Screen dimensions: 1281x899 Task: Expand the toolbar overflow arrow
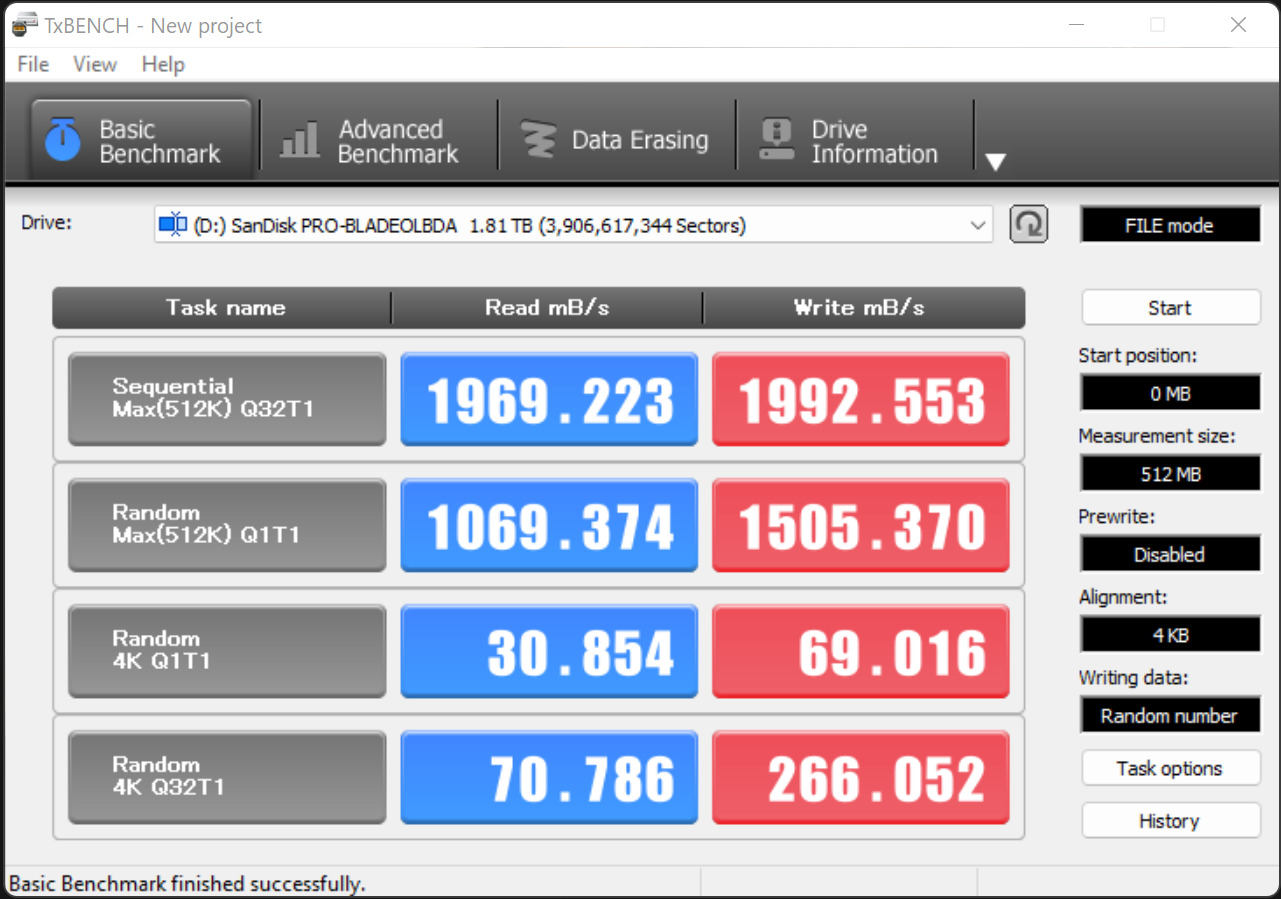click(x=995, y=162)
